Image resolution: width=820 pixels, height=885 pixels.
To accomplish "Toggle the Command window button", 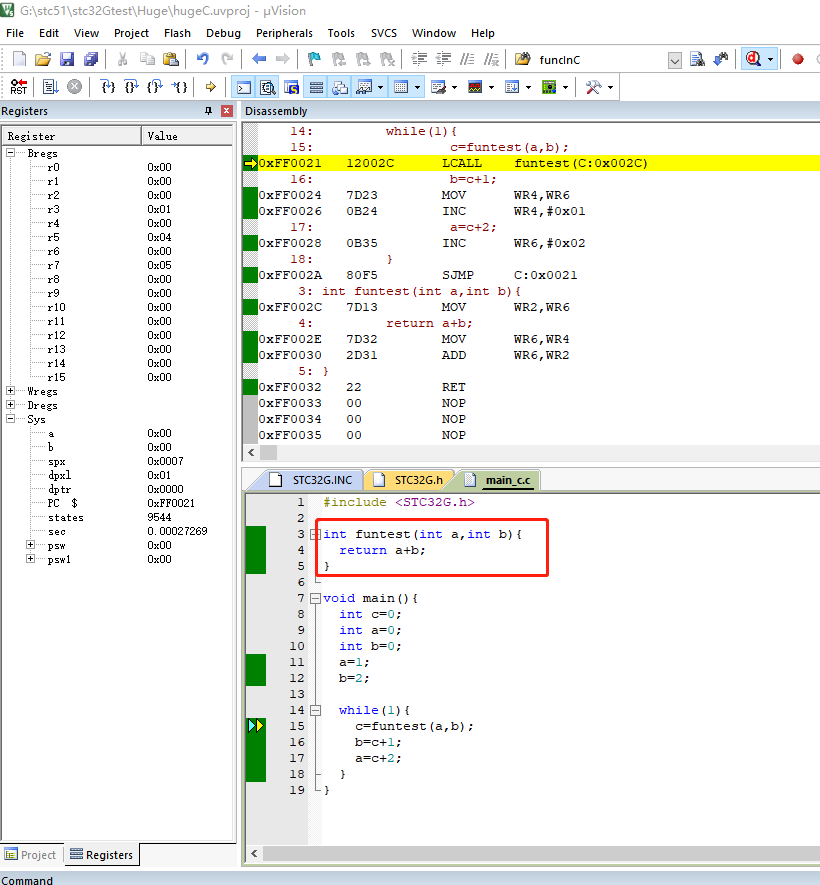I will pyautogui.click(x=244, y=87).
